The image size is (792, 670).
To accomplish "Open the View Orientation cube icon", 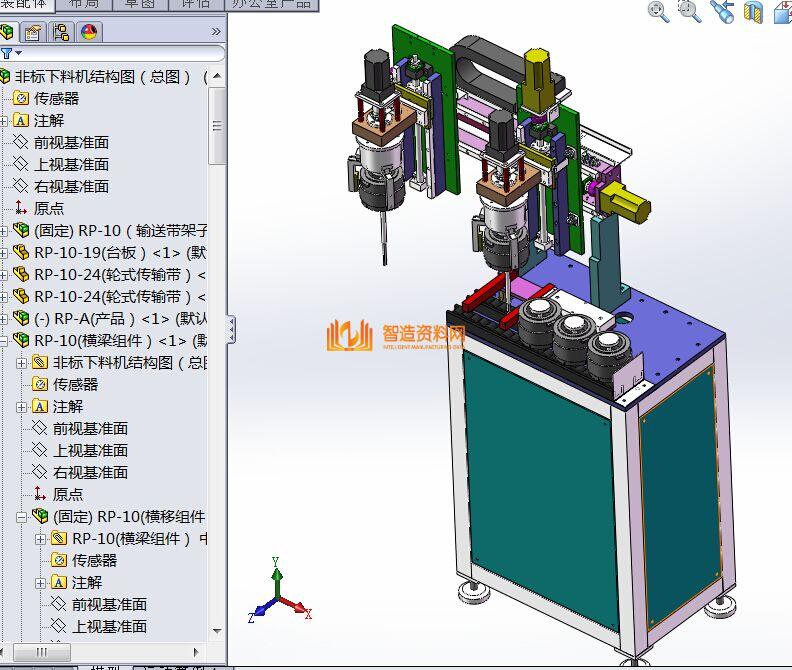I will tap(781, 11).
